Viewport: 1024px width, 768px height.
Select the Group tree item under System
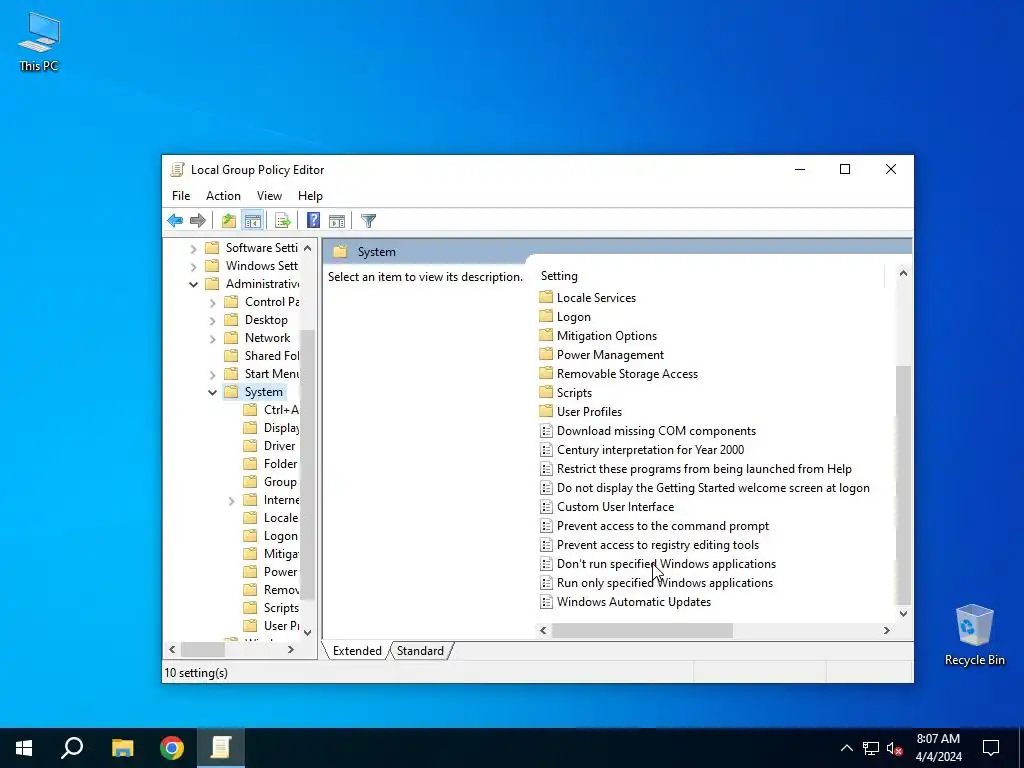[270, 482]
